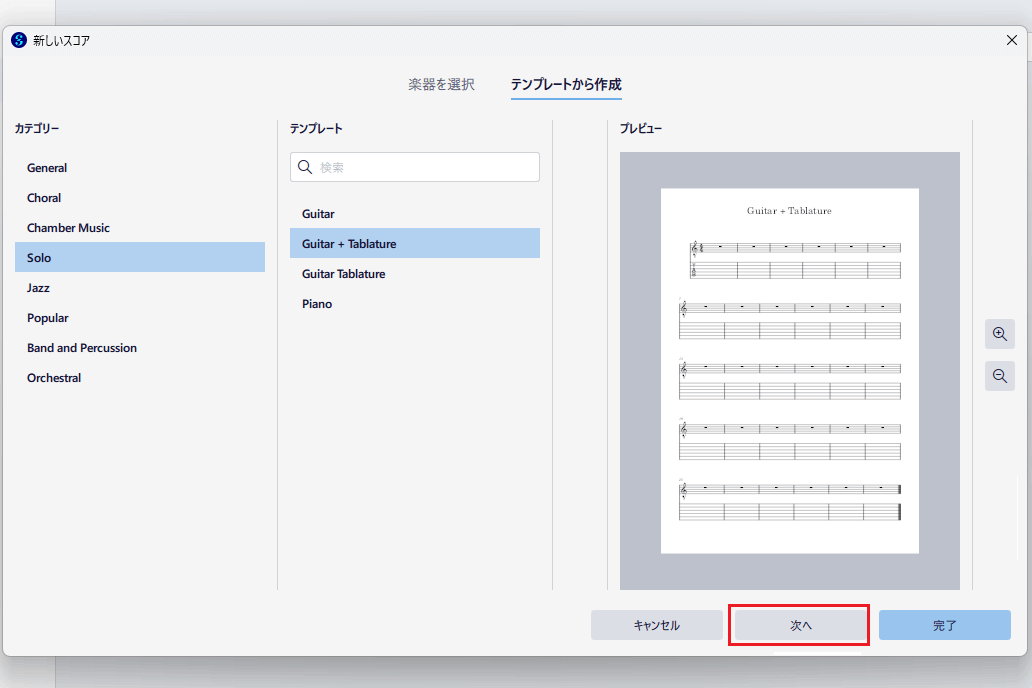
Task: Select the Popular category
Action: pyautogui.click(x=48, y=318)
